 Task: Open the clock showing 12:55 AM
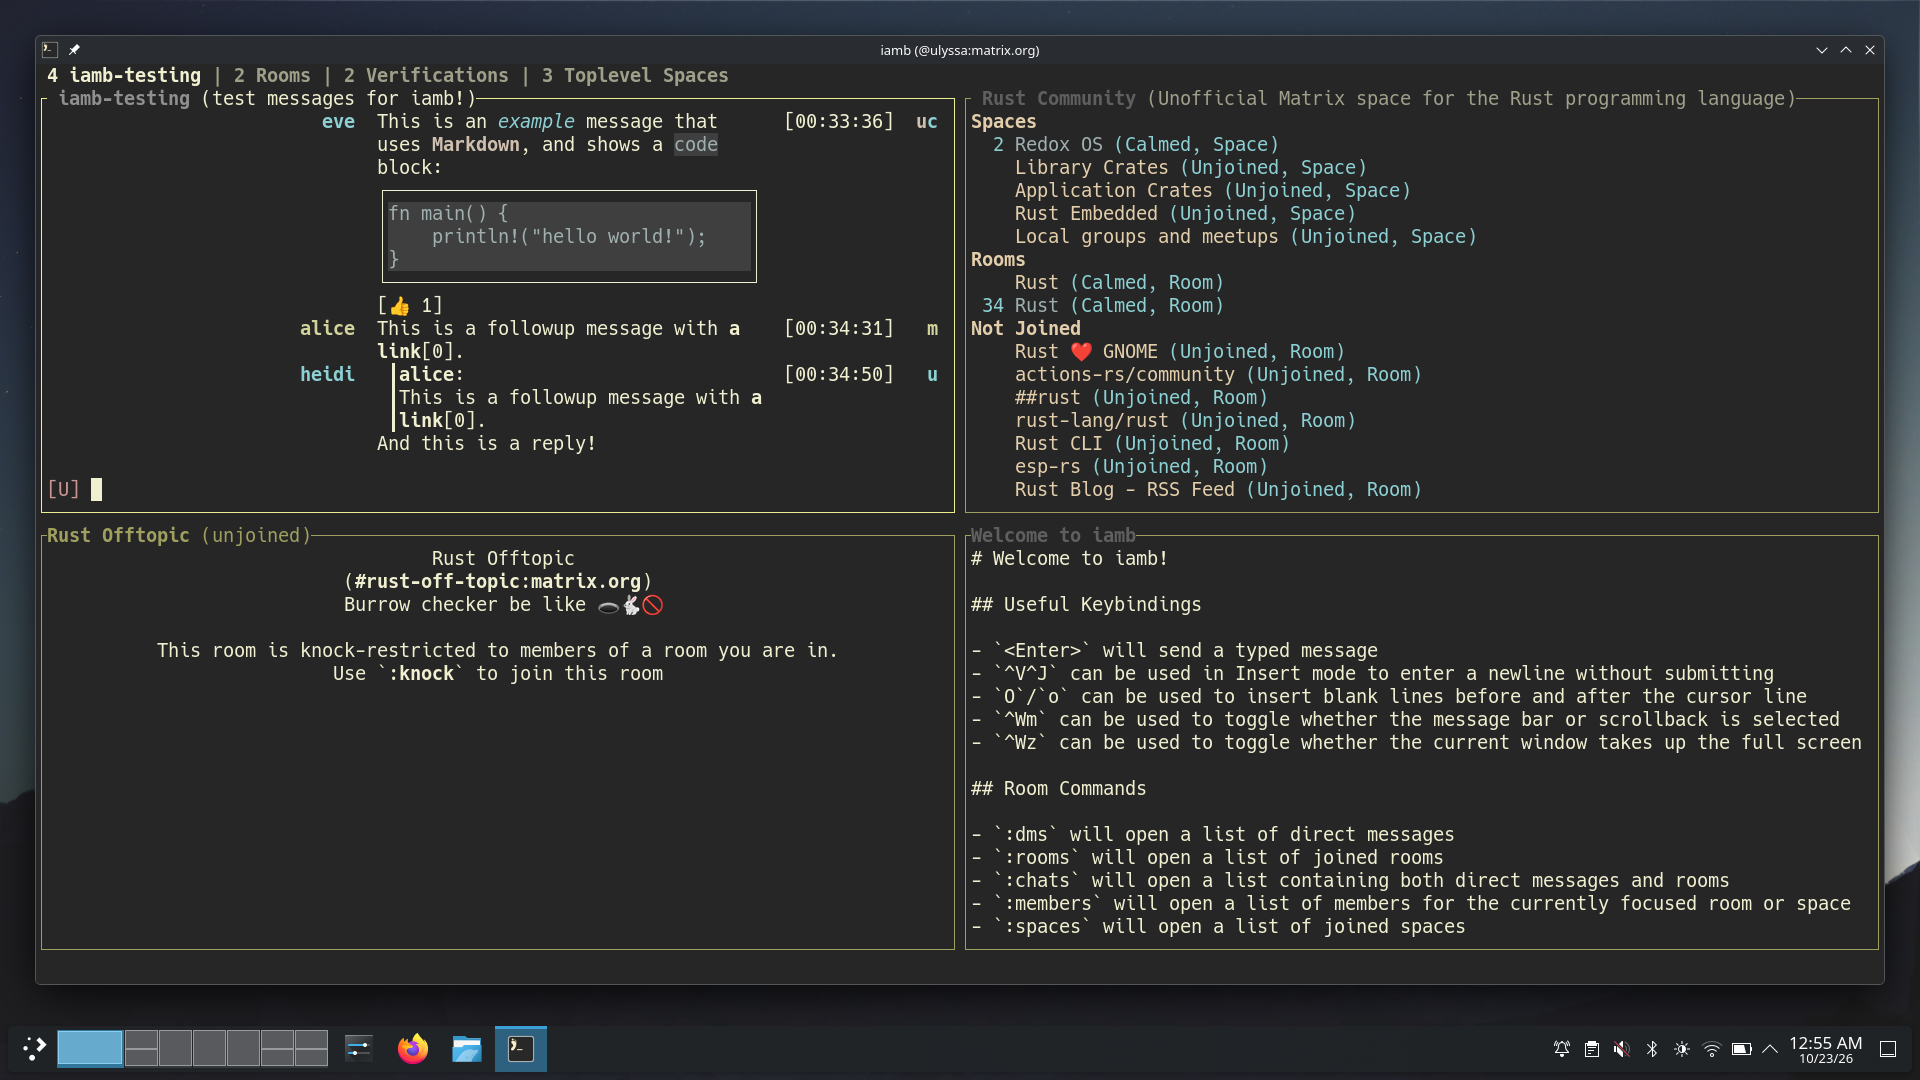tap(1826, 1049)
